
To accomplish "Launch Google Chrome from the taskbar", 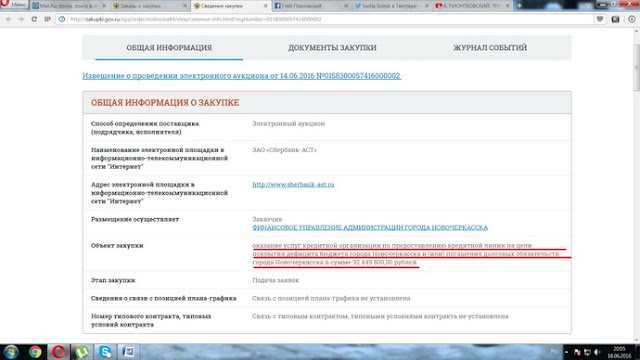I will (35, 352).
